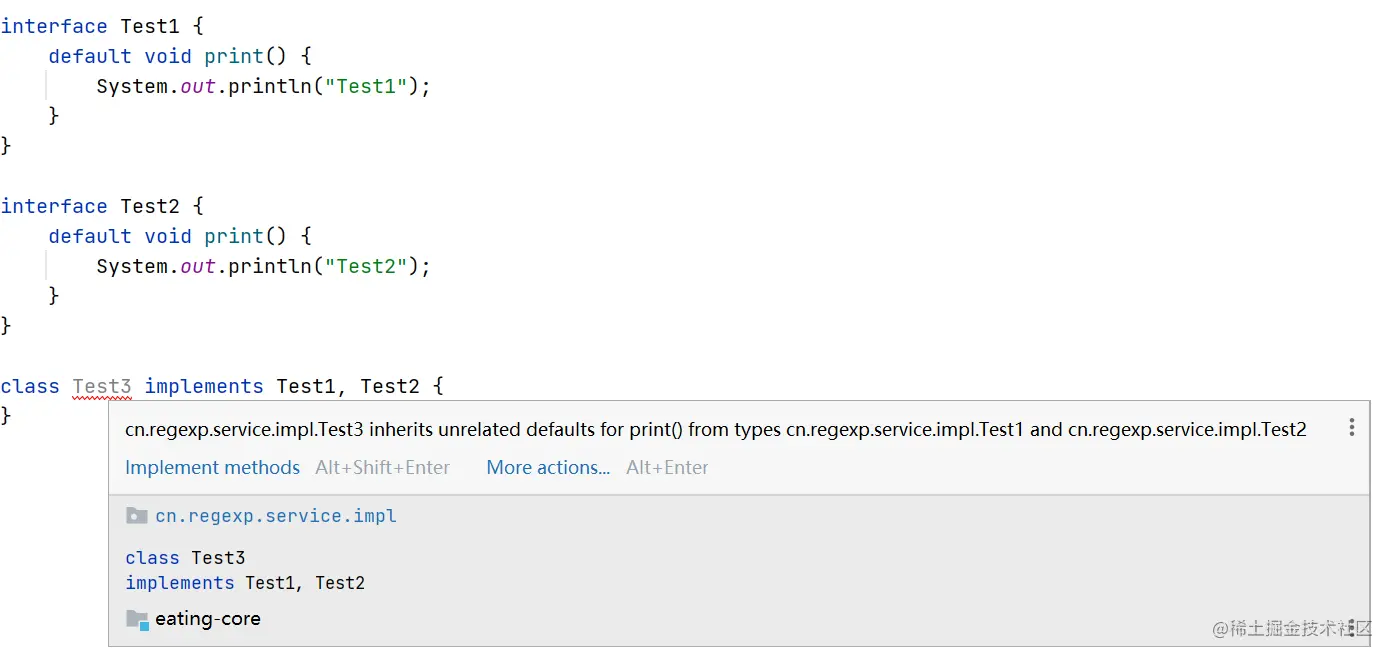Click the "Test2" string literal
Viewport: 1392px width, 658px height.
tap(367, 266)
